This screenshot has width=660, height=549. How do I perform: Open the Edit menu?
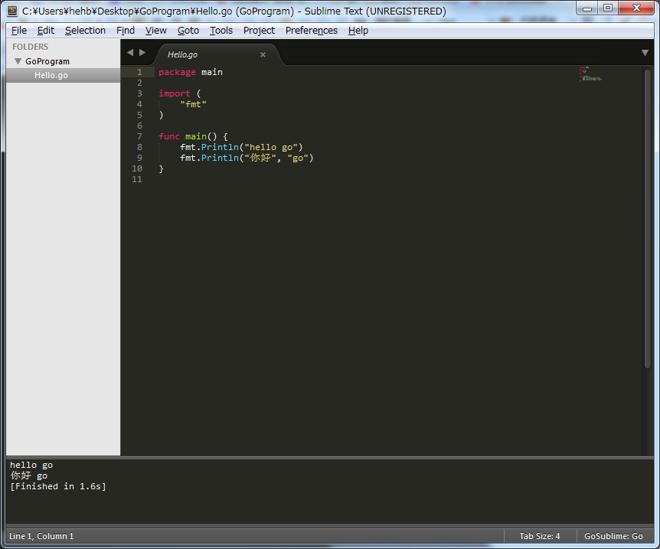[45, 30]
